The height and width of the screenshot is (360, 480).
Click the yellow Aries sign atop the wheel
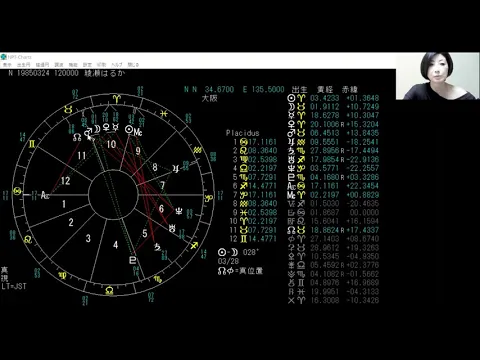117,99
